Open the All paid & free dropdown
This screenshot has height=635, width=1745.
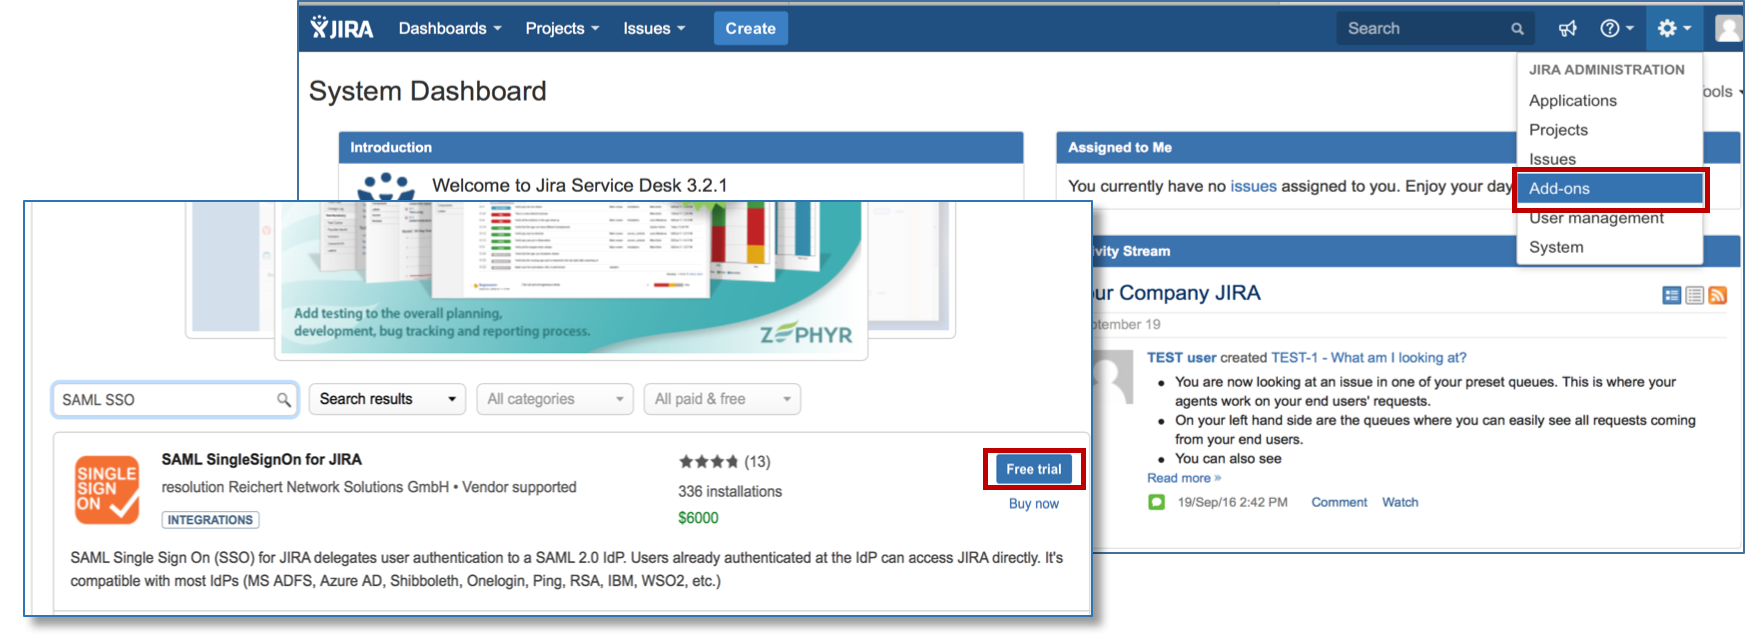pos(722,399)
